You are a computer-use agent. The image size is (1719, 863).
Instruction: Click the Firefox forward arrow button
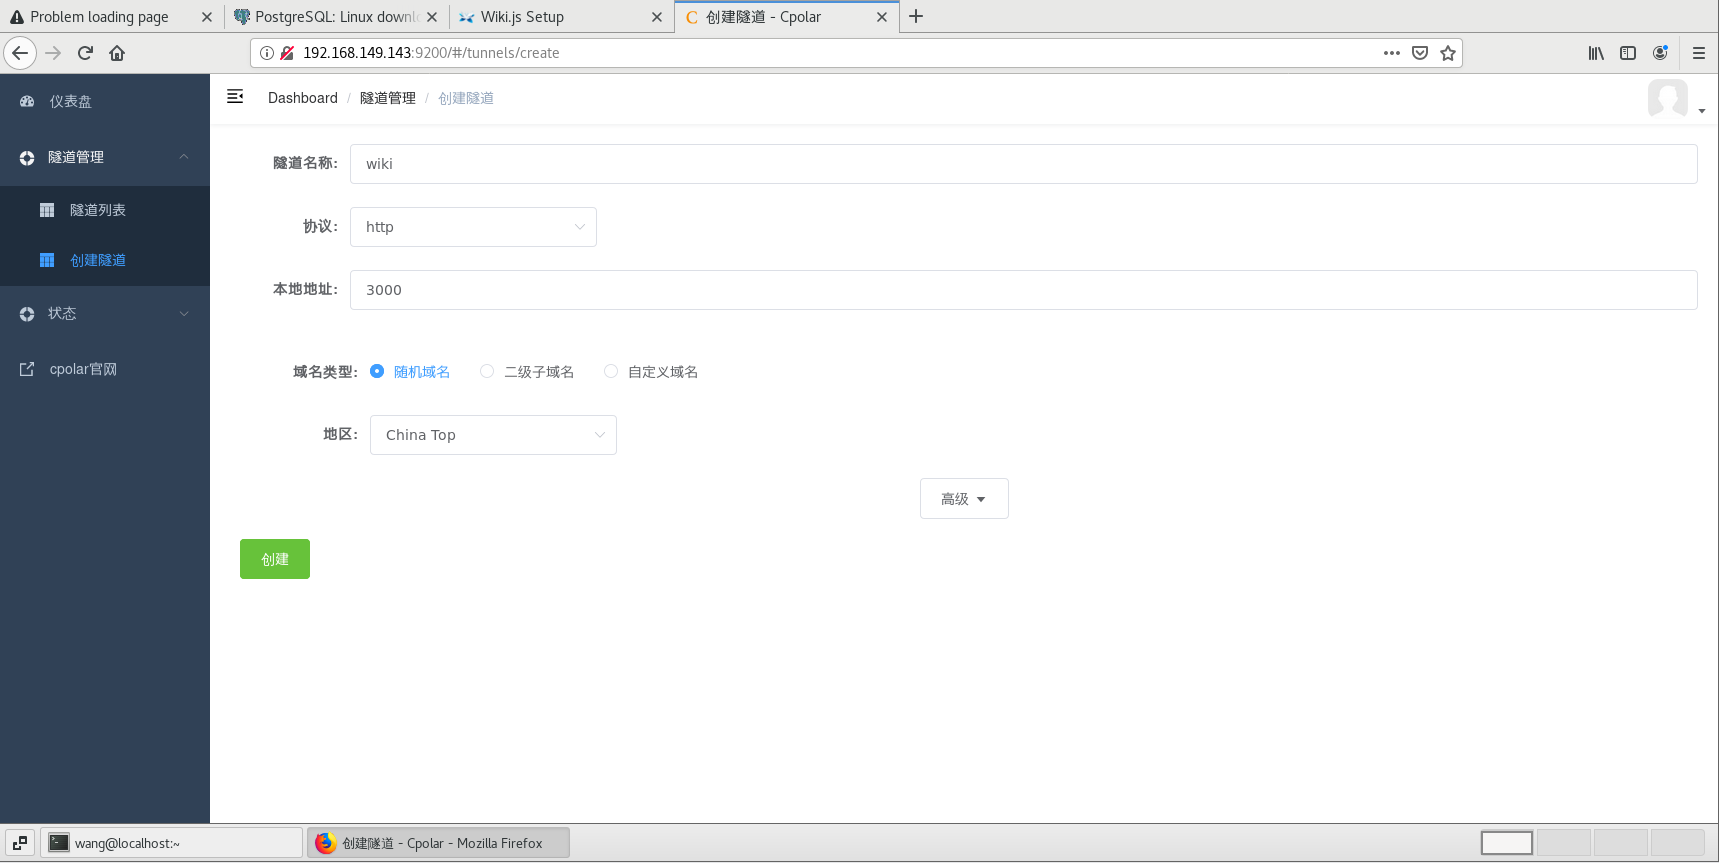pyautogui.click(x=54, y=53)
